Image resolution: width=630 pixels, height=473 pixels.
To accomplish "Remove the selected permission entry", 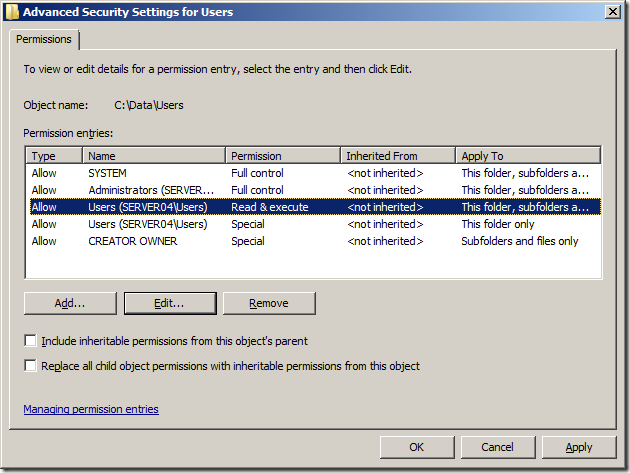I will [268, 303].
